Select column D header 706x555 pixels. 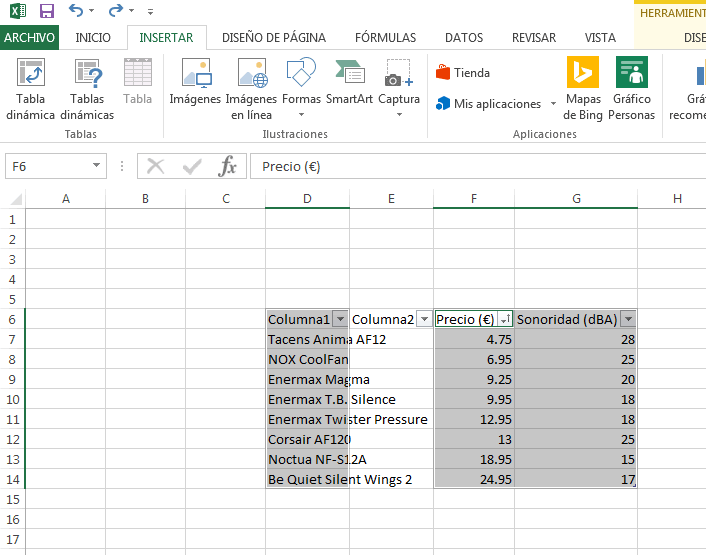307,199
